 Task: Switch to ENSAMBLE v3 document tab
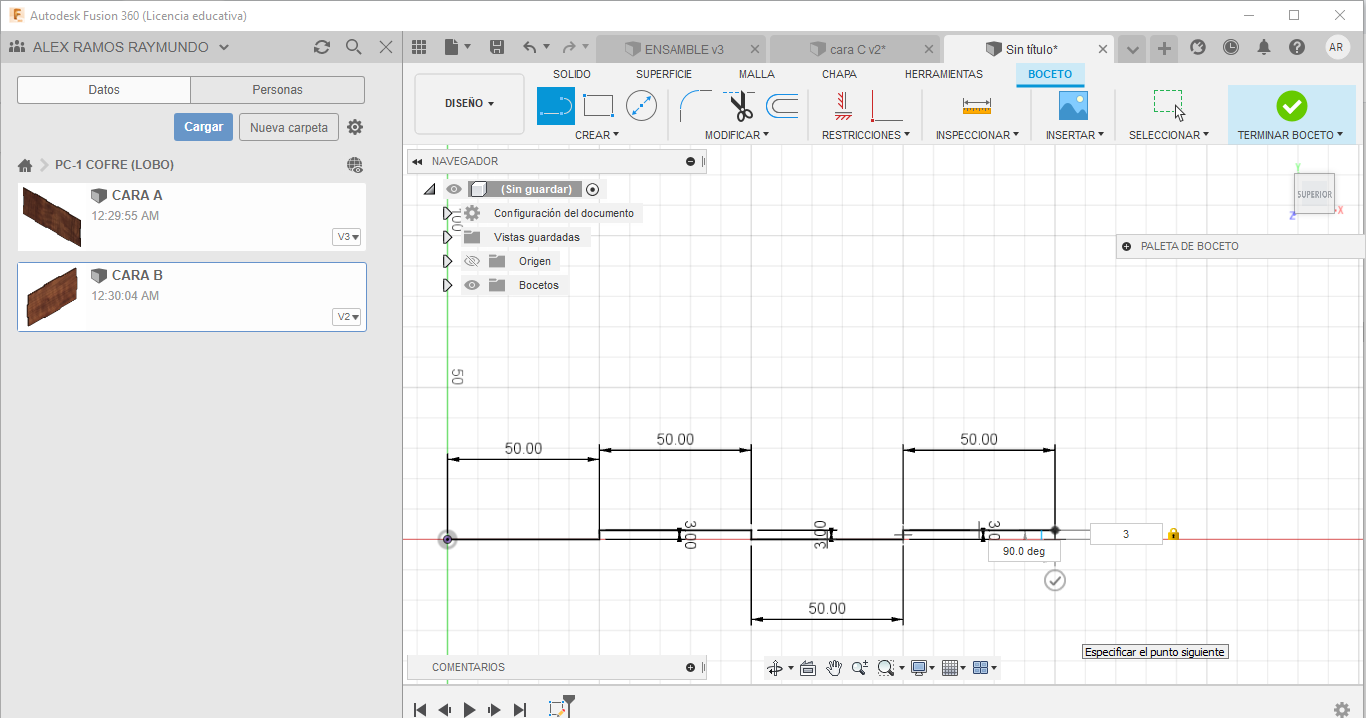click(682, 49)
